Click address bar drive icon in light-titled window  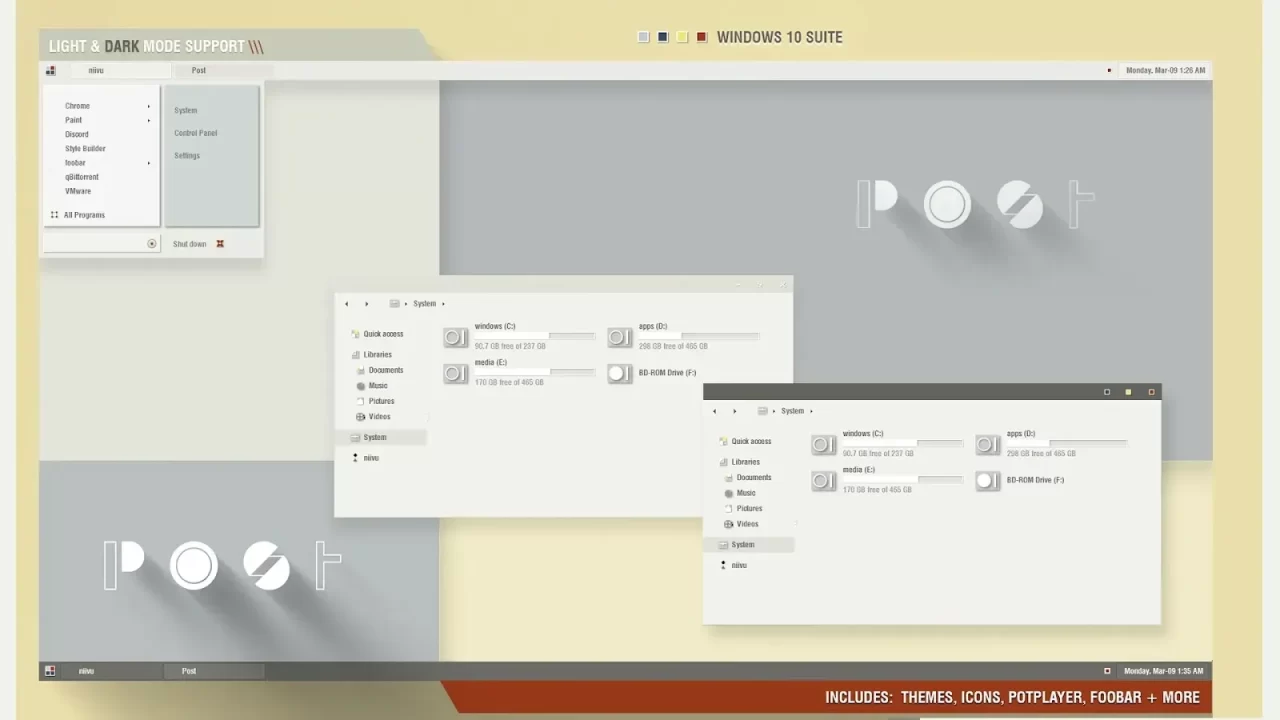(x=395, y=304)
